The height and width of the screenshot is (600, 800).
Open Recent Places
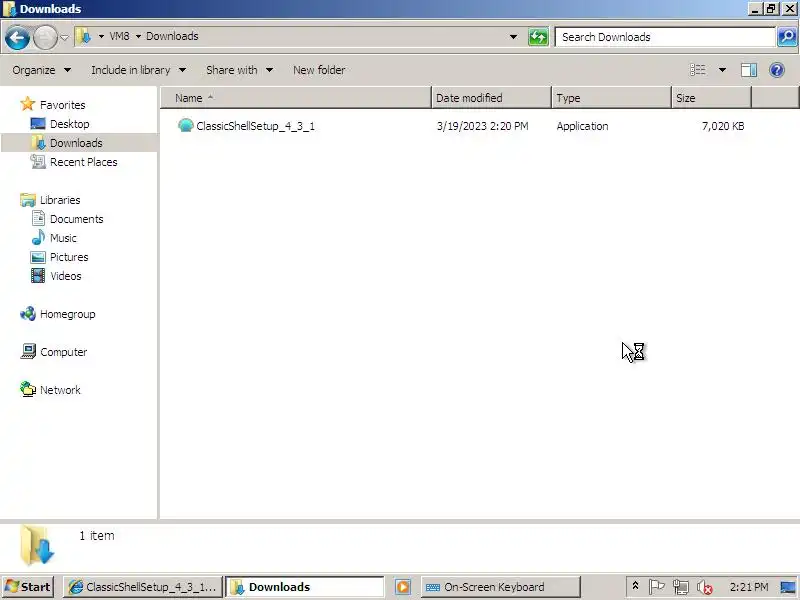click(84, 162)
